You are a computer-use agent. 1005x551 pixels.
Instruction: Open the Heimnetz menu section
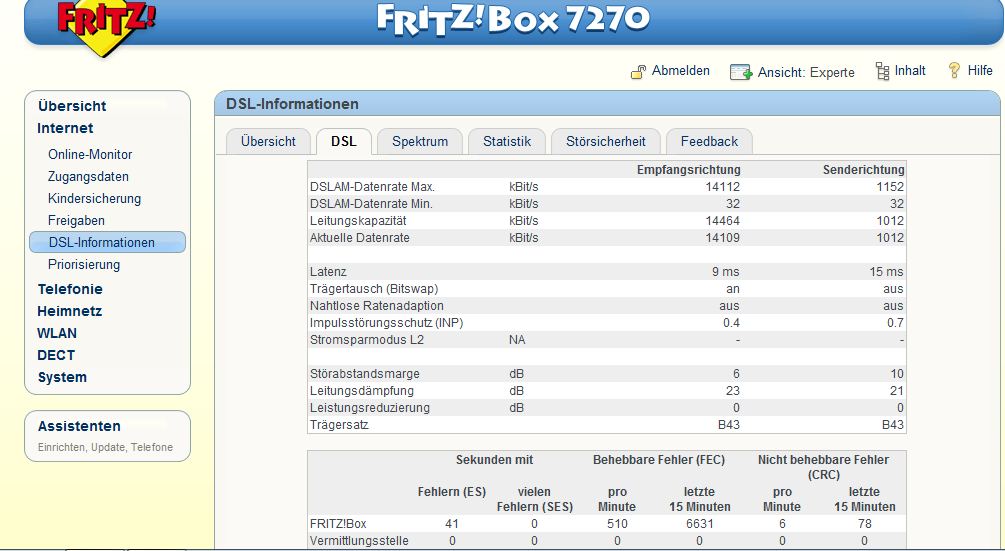tap(70, 311)
